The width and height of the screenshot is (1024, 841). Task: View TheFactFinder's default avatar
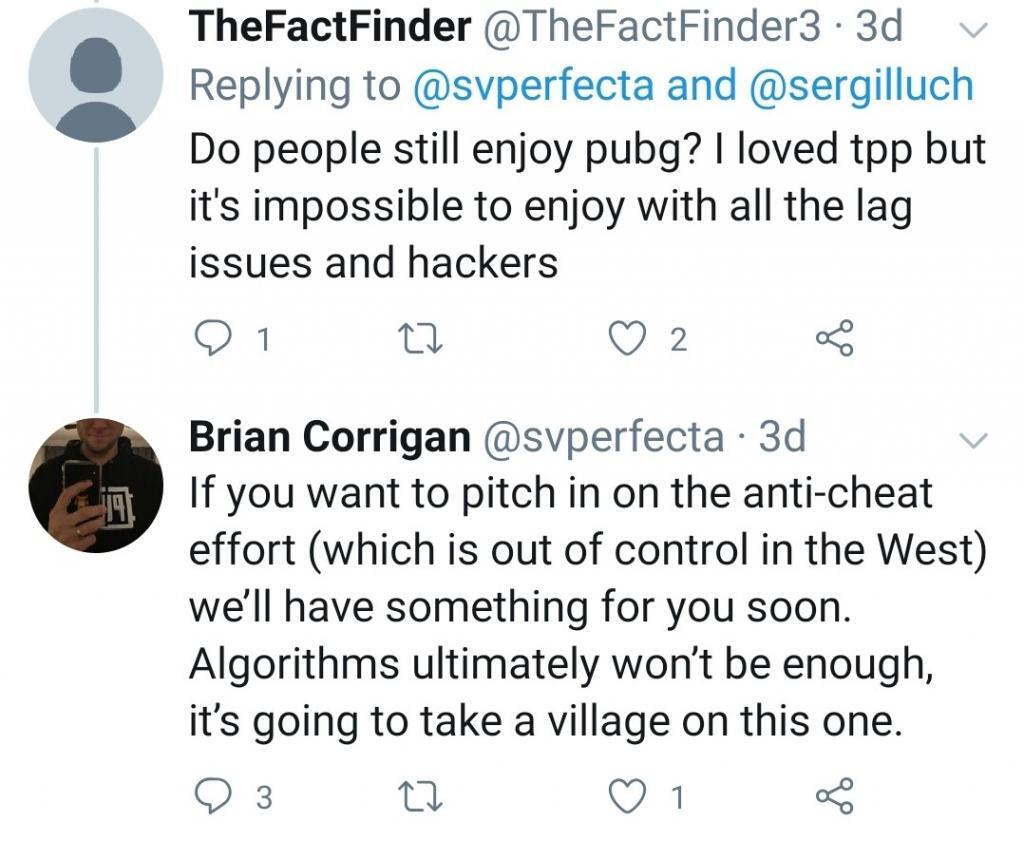click(95, 75)
